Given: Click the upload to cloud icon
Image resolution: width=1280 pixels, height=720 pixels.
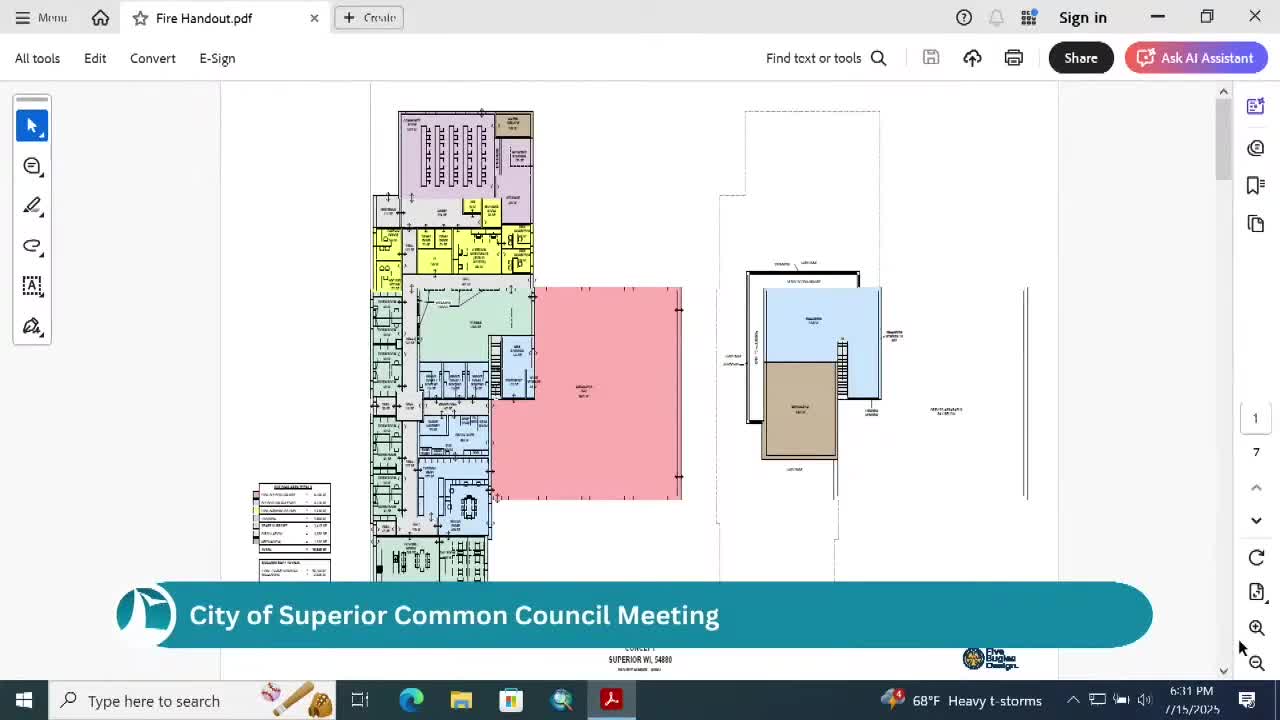Looking at the screenshot, I should point(972,58).
